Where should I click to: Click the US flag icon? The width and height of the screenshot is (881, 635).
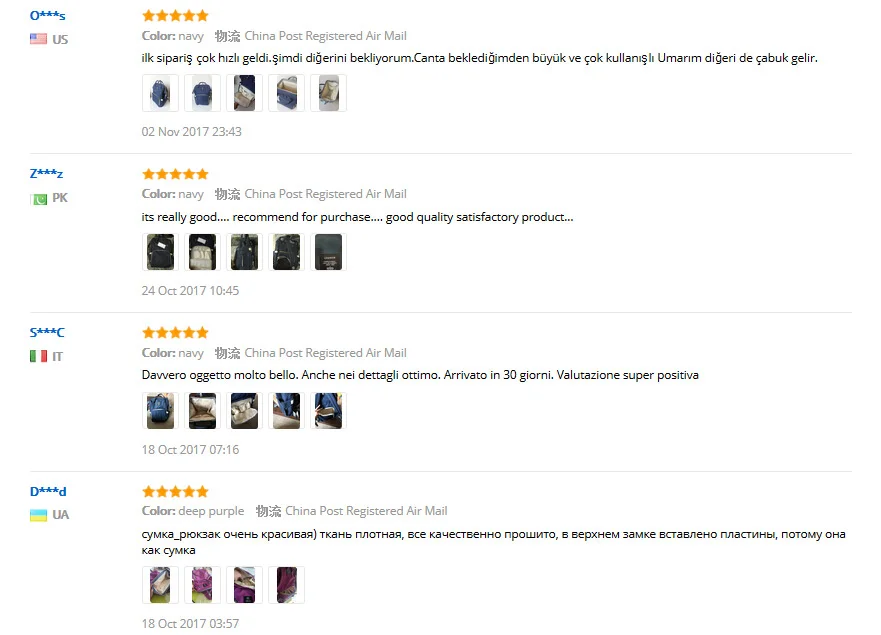click(x=38, y=39)
